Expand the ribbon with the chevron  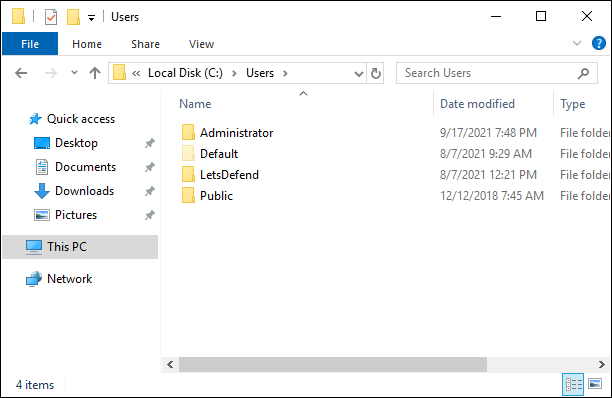click(577, 43)
